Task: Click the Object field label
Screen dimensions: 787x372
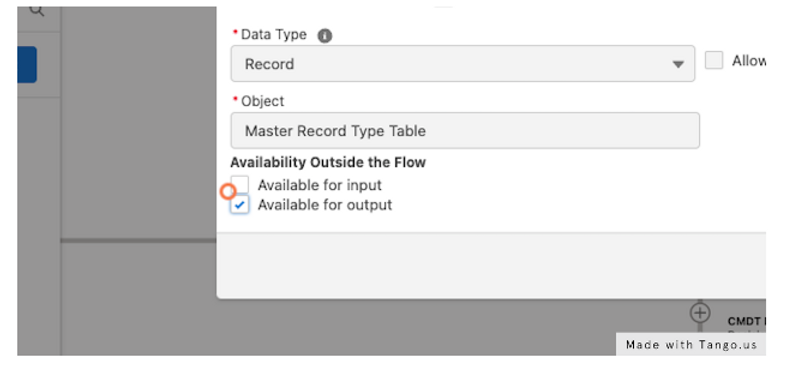Action: [263, 101]
